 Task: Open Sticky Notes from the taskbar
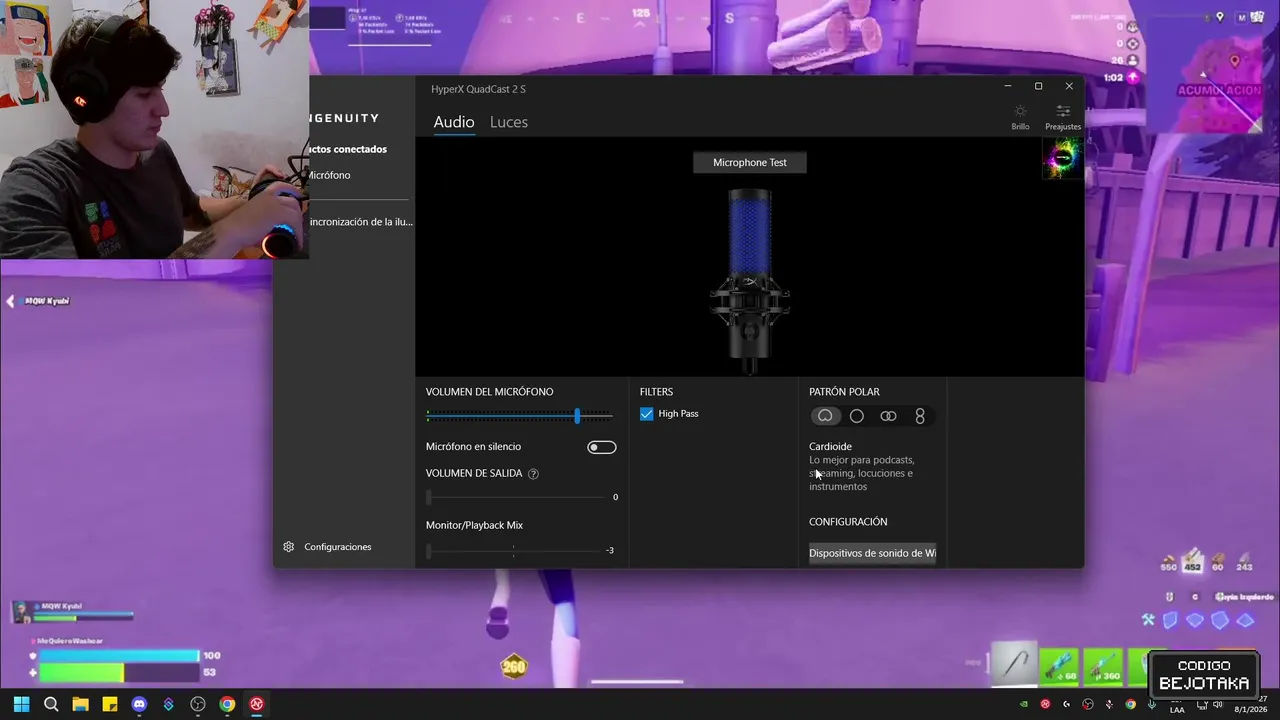(110, 704)
